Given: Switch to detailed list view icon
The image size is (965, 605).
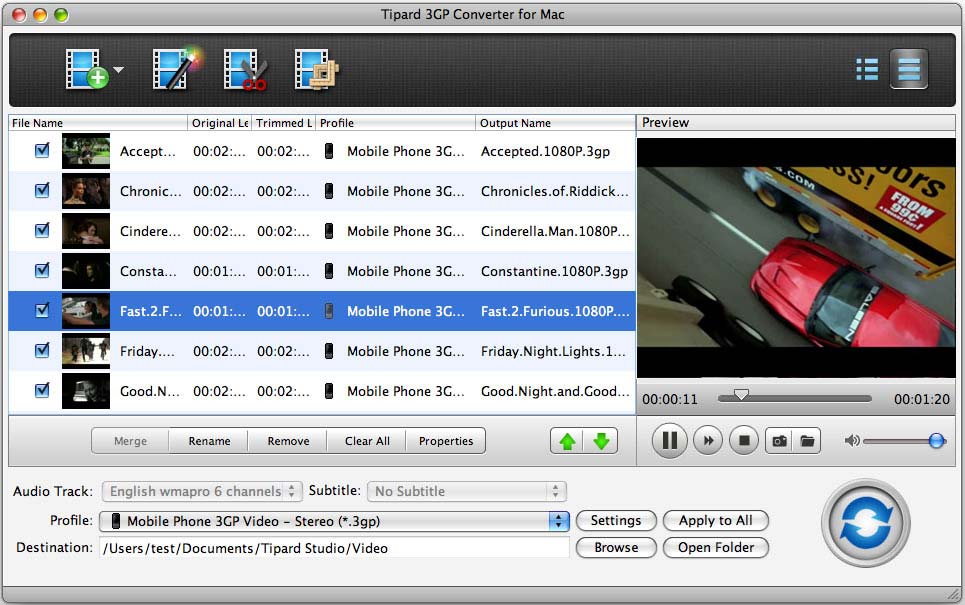Looking at the screenshot, I should tap(867, 70).
